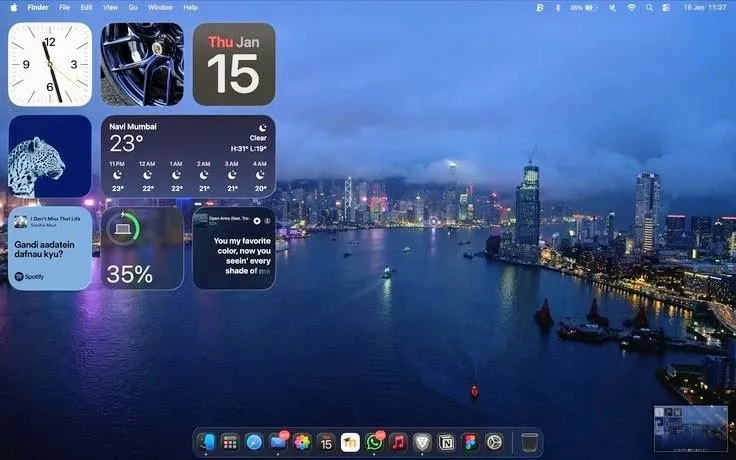Click the Gandi aadatein dafnau kyu? lyric
736x460 pixels.
pyautogui.click(x=45, y=249)
